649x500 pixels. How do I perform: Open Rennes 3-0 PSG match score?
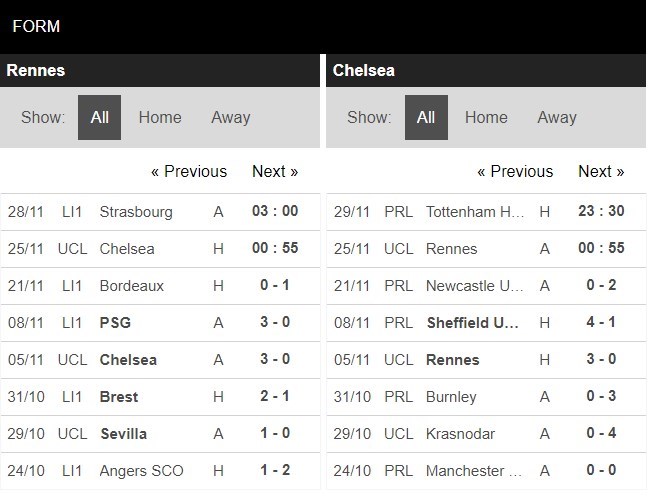pos(275,323)
